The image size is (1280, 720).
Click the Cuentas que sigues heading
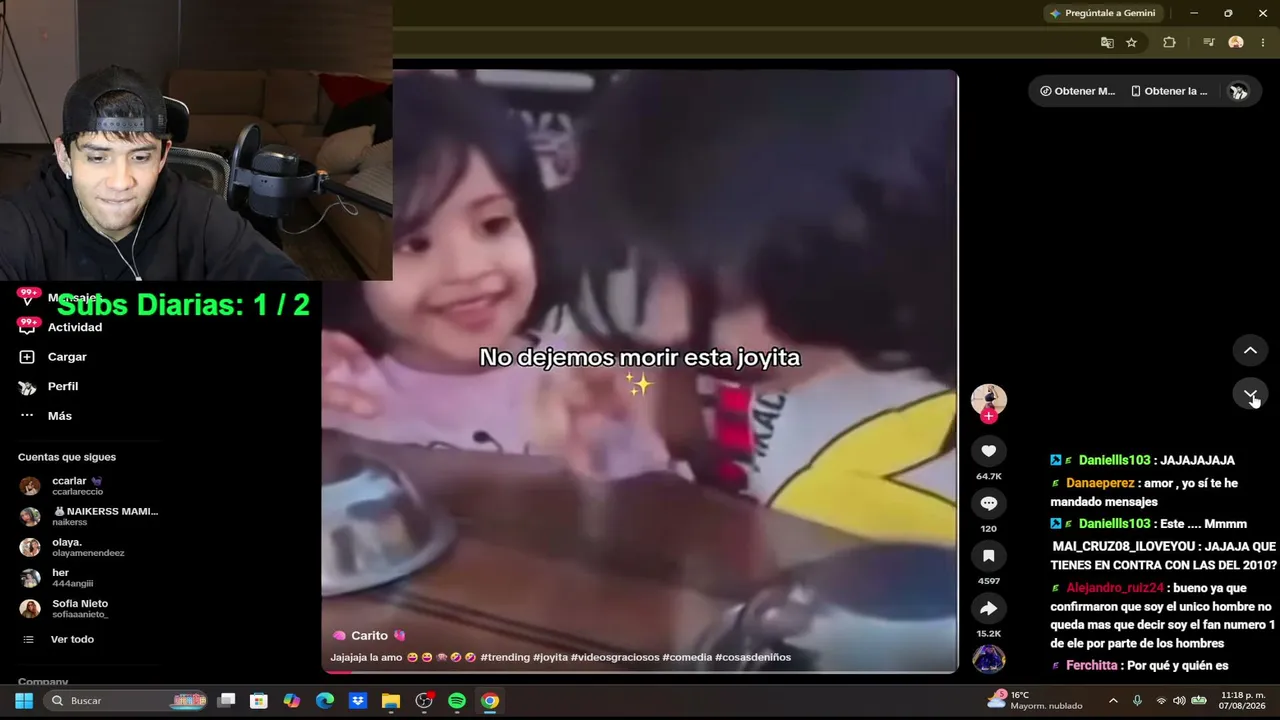point(67,457)
